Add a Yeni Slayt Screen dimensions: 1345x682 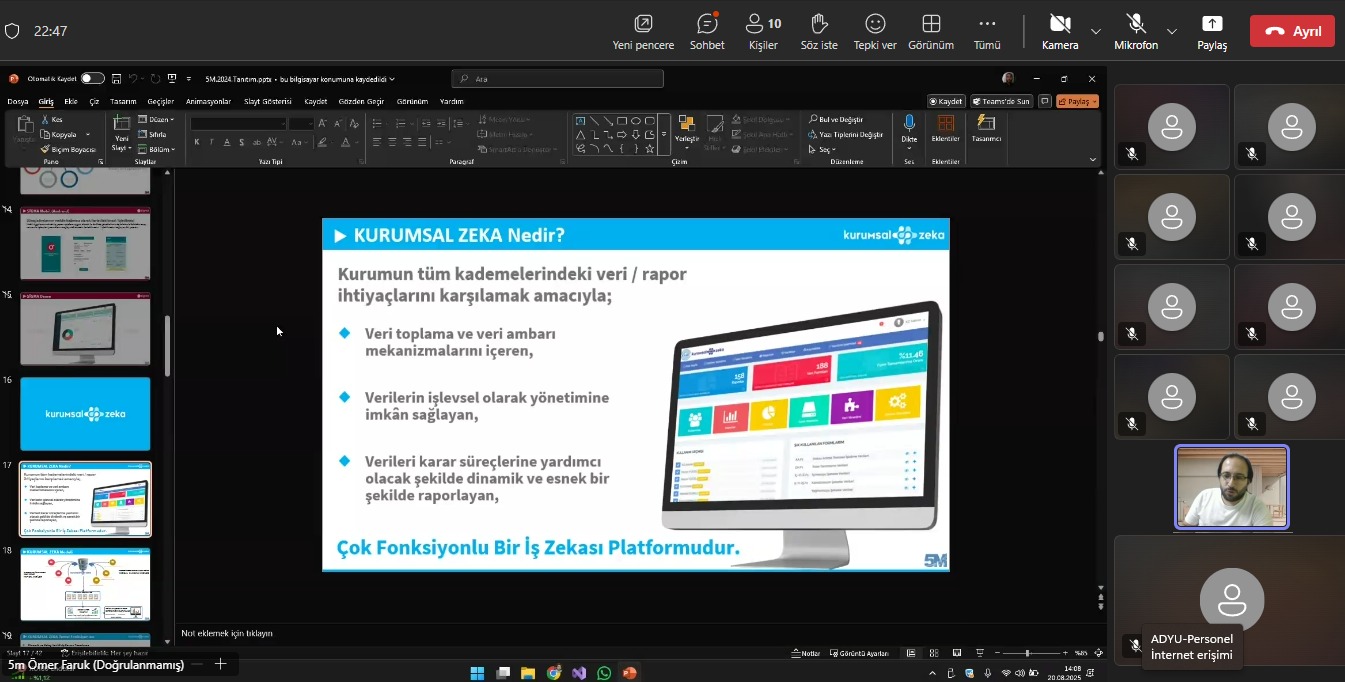pos(121,133)
